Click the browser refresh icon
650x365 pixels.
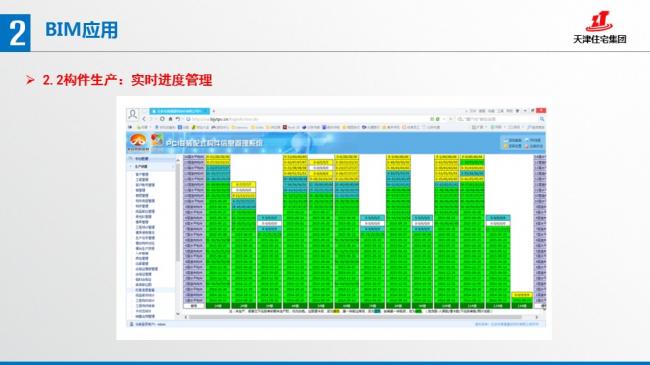(x=162, y=119)
